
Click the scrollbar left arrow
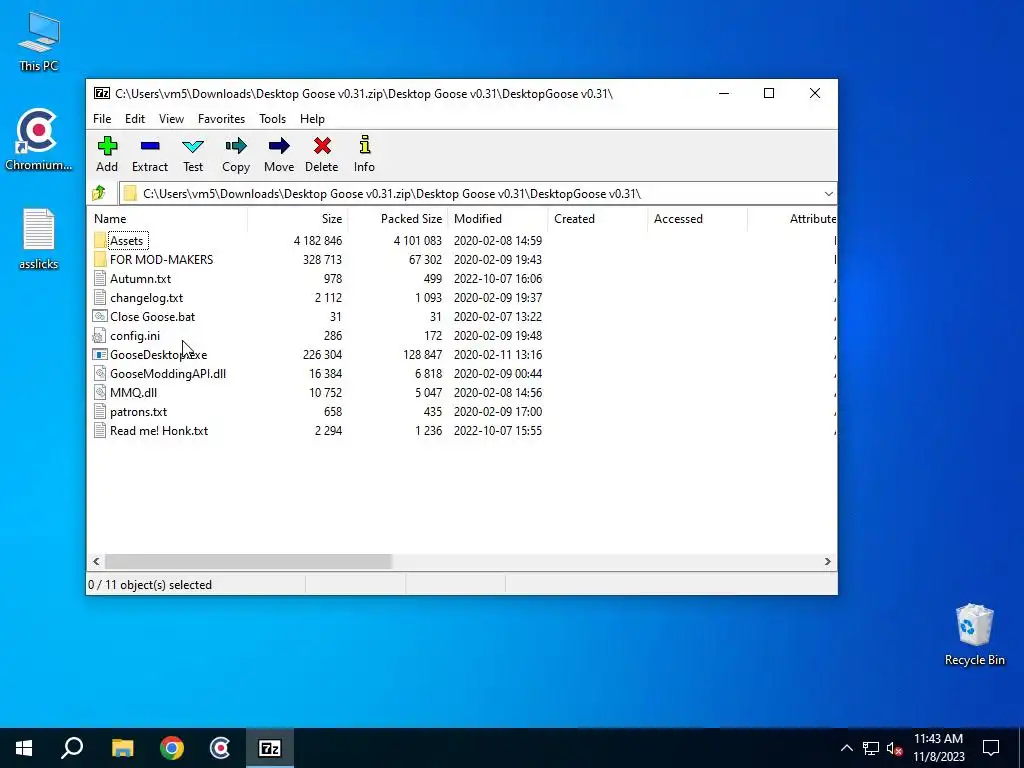[96, 562]
